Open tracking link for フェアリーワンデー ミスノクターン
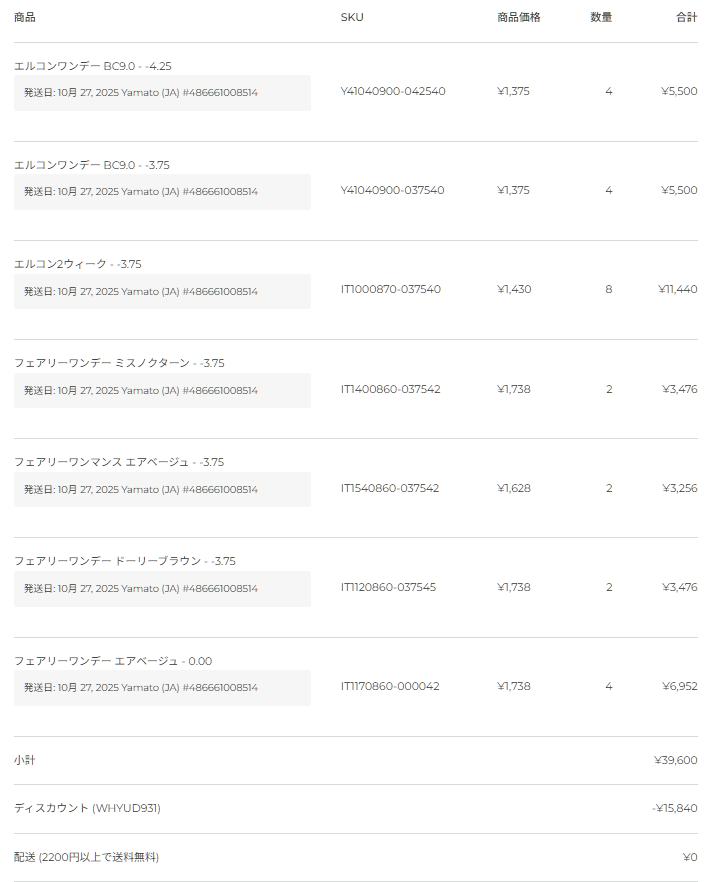This screenshot has height=882, width=711. click(x=220, y=390)
